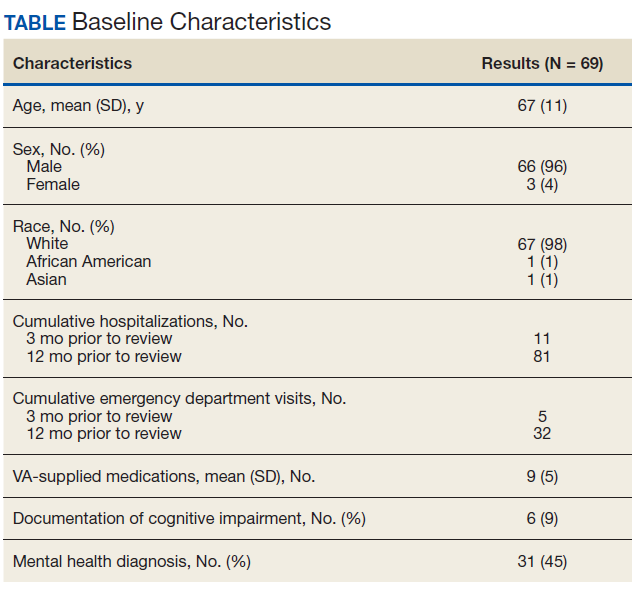This screenshot has height=590, width=634.
Task: Click the "VA-supplied medications, mean (SD), No." label
Action: point(164,476)
